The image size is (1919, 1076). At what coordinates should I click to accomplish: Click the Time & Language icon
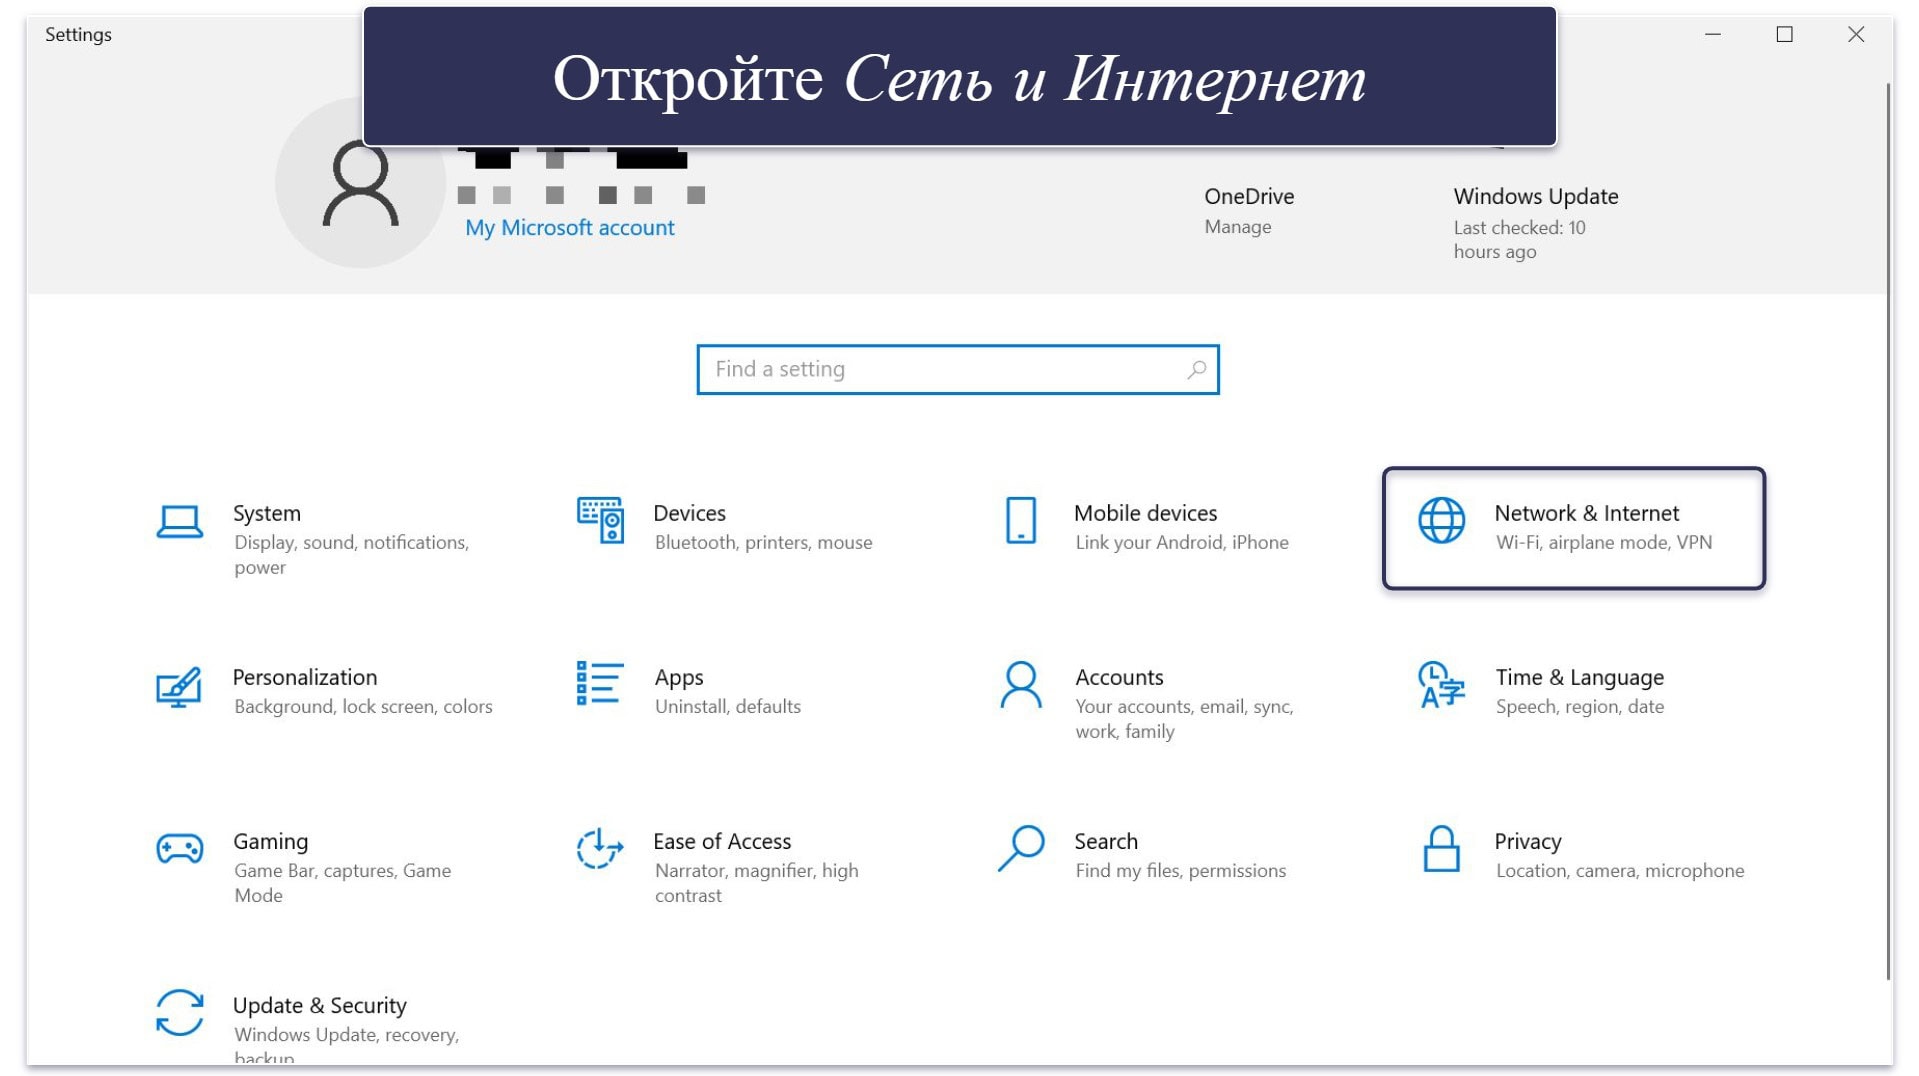[1441, 685]
